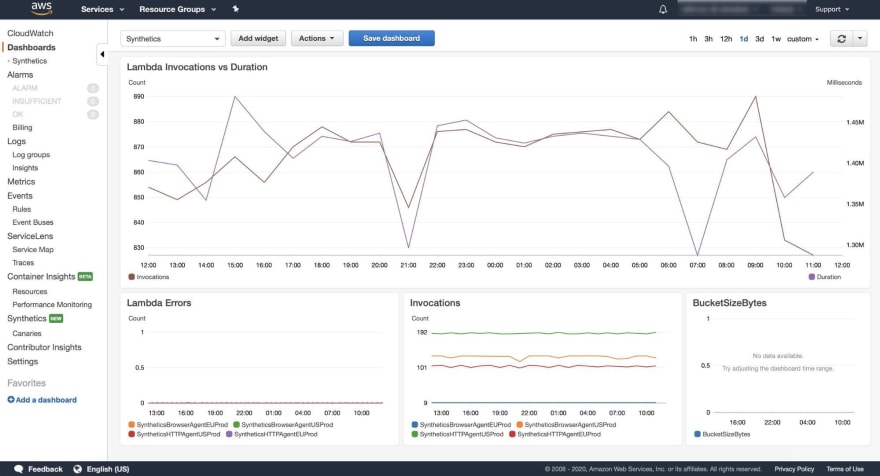Open Resources under Container Insights
880x476 pixels.
(x=30, y=291)
